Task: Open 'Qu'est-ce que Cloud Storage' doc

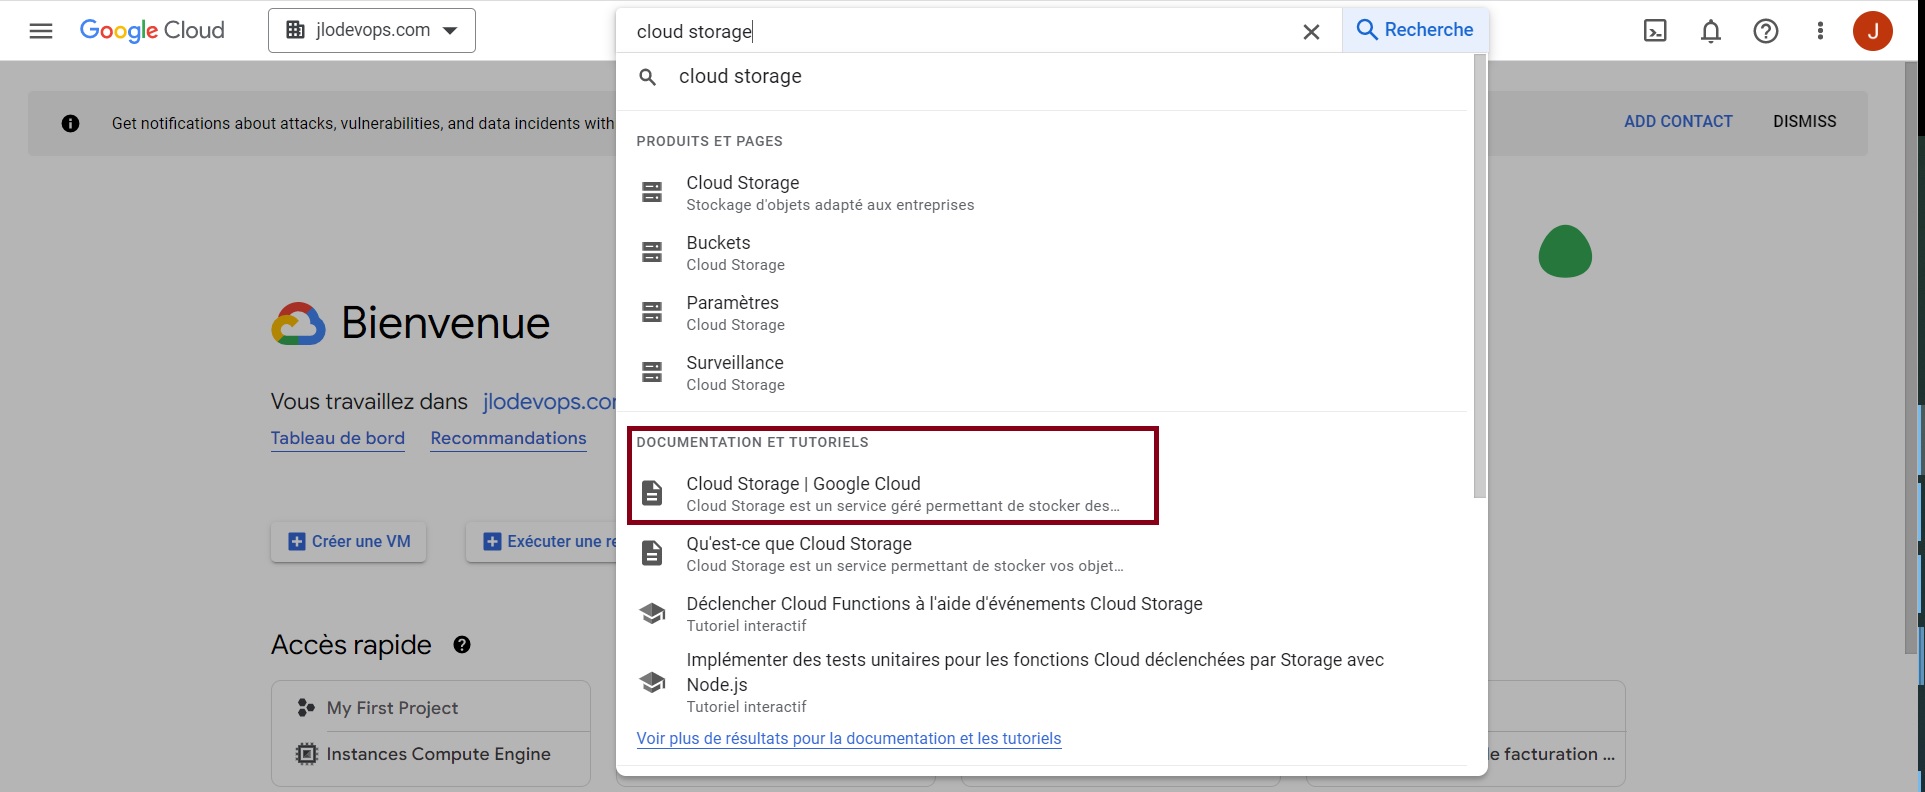Action: (1042, 554)
